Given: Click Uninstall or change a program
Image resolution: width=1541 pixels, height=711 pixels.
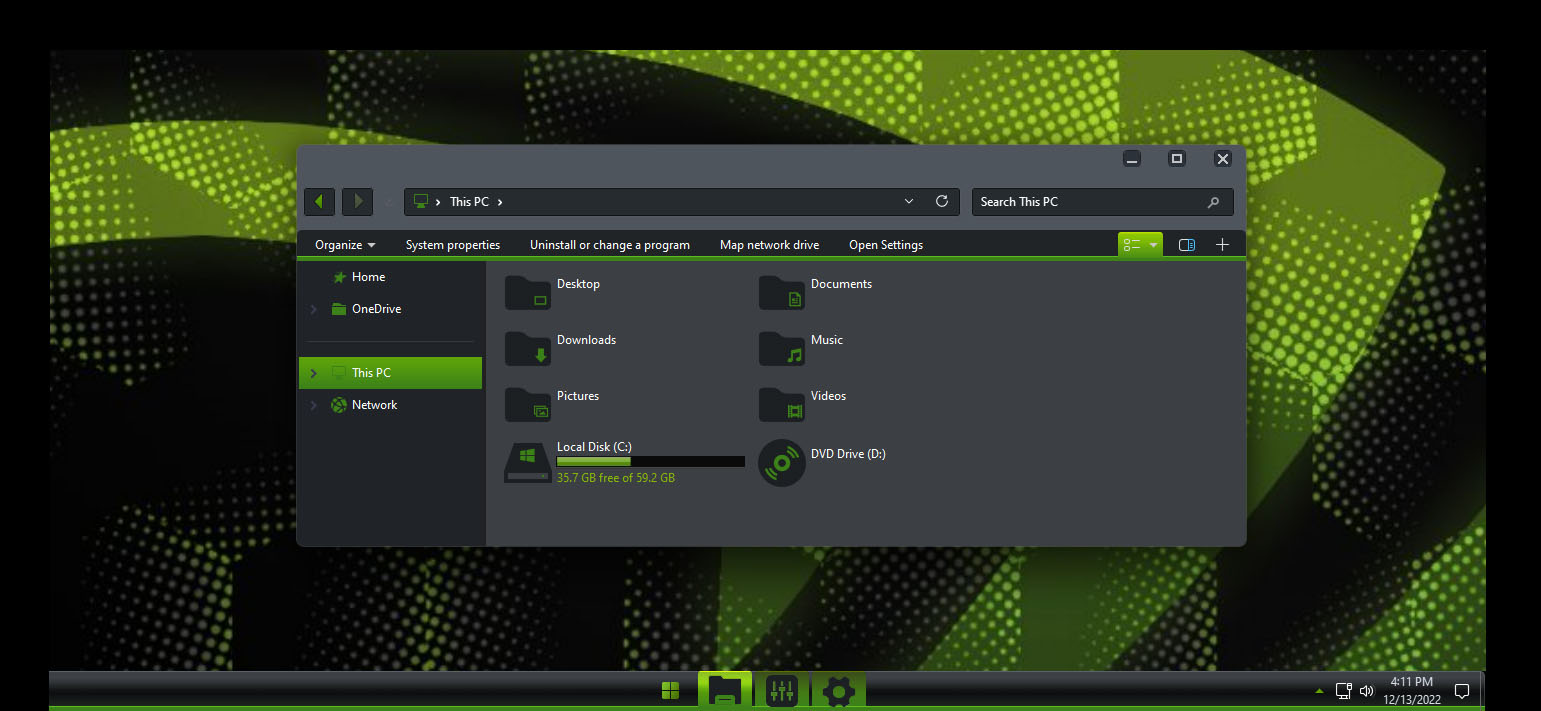Looking at the screenshot, I should pos(609,244).
